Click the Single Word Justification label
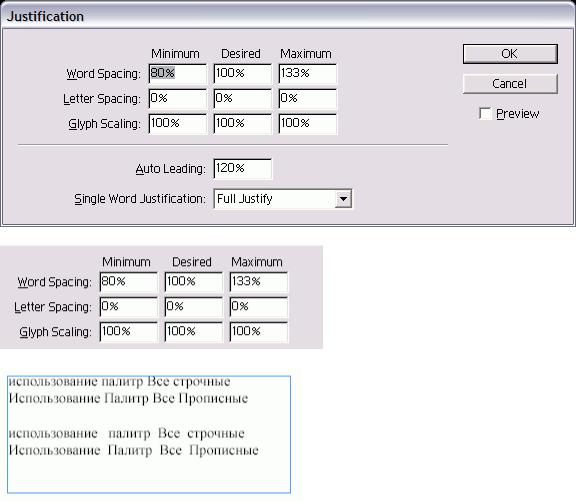This screenshot has width=576, height=501. [140, 199]
